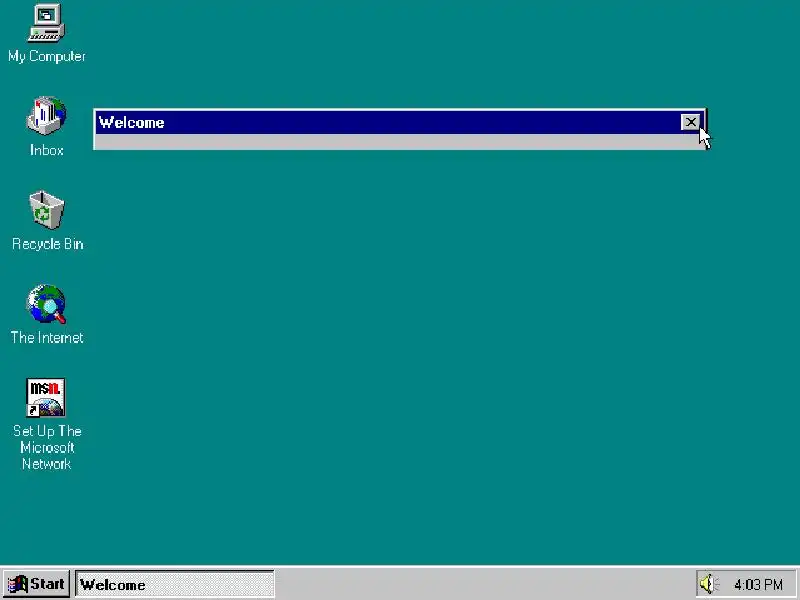
Task: Select Set Up The Microsoft Network shortcut
Action: pos(45,397)
